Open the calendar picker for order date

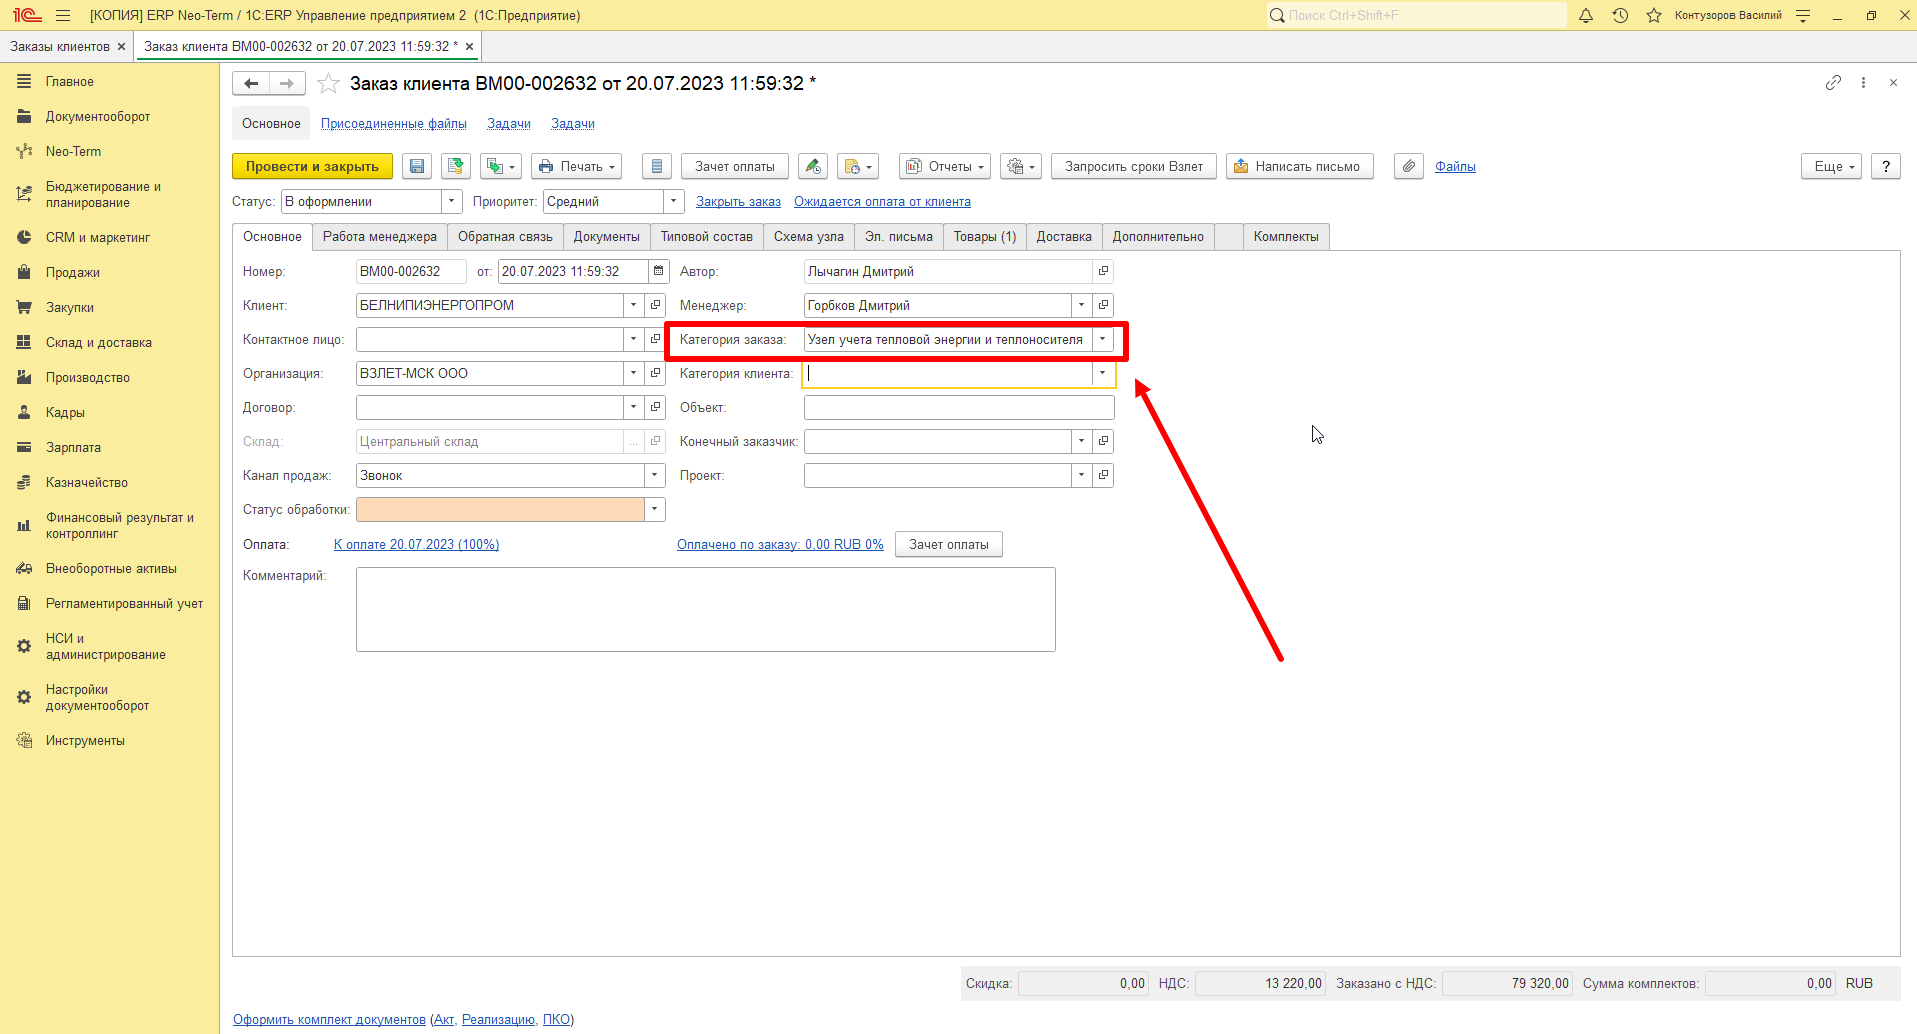coord(658,271)
